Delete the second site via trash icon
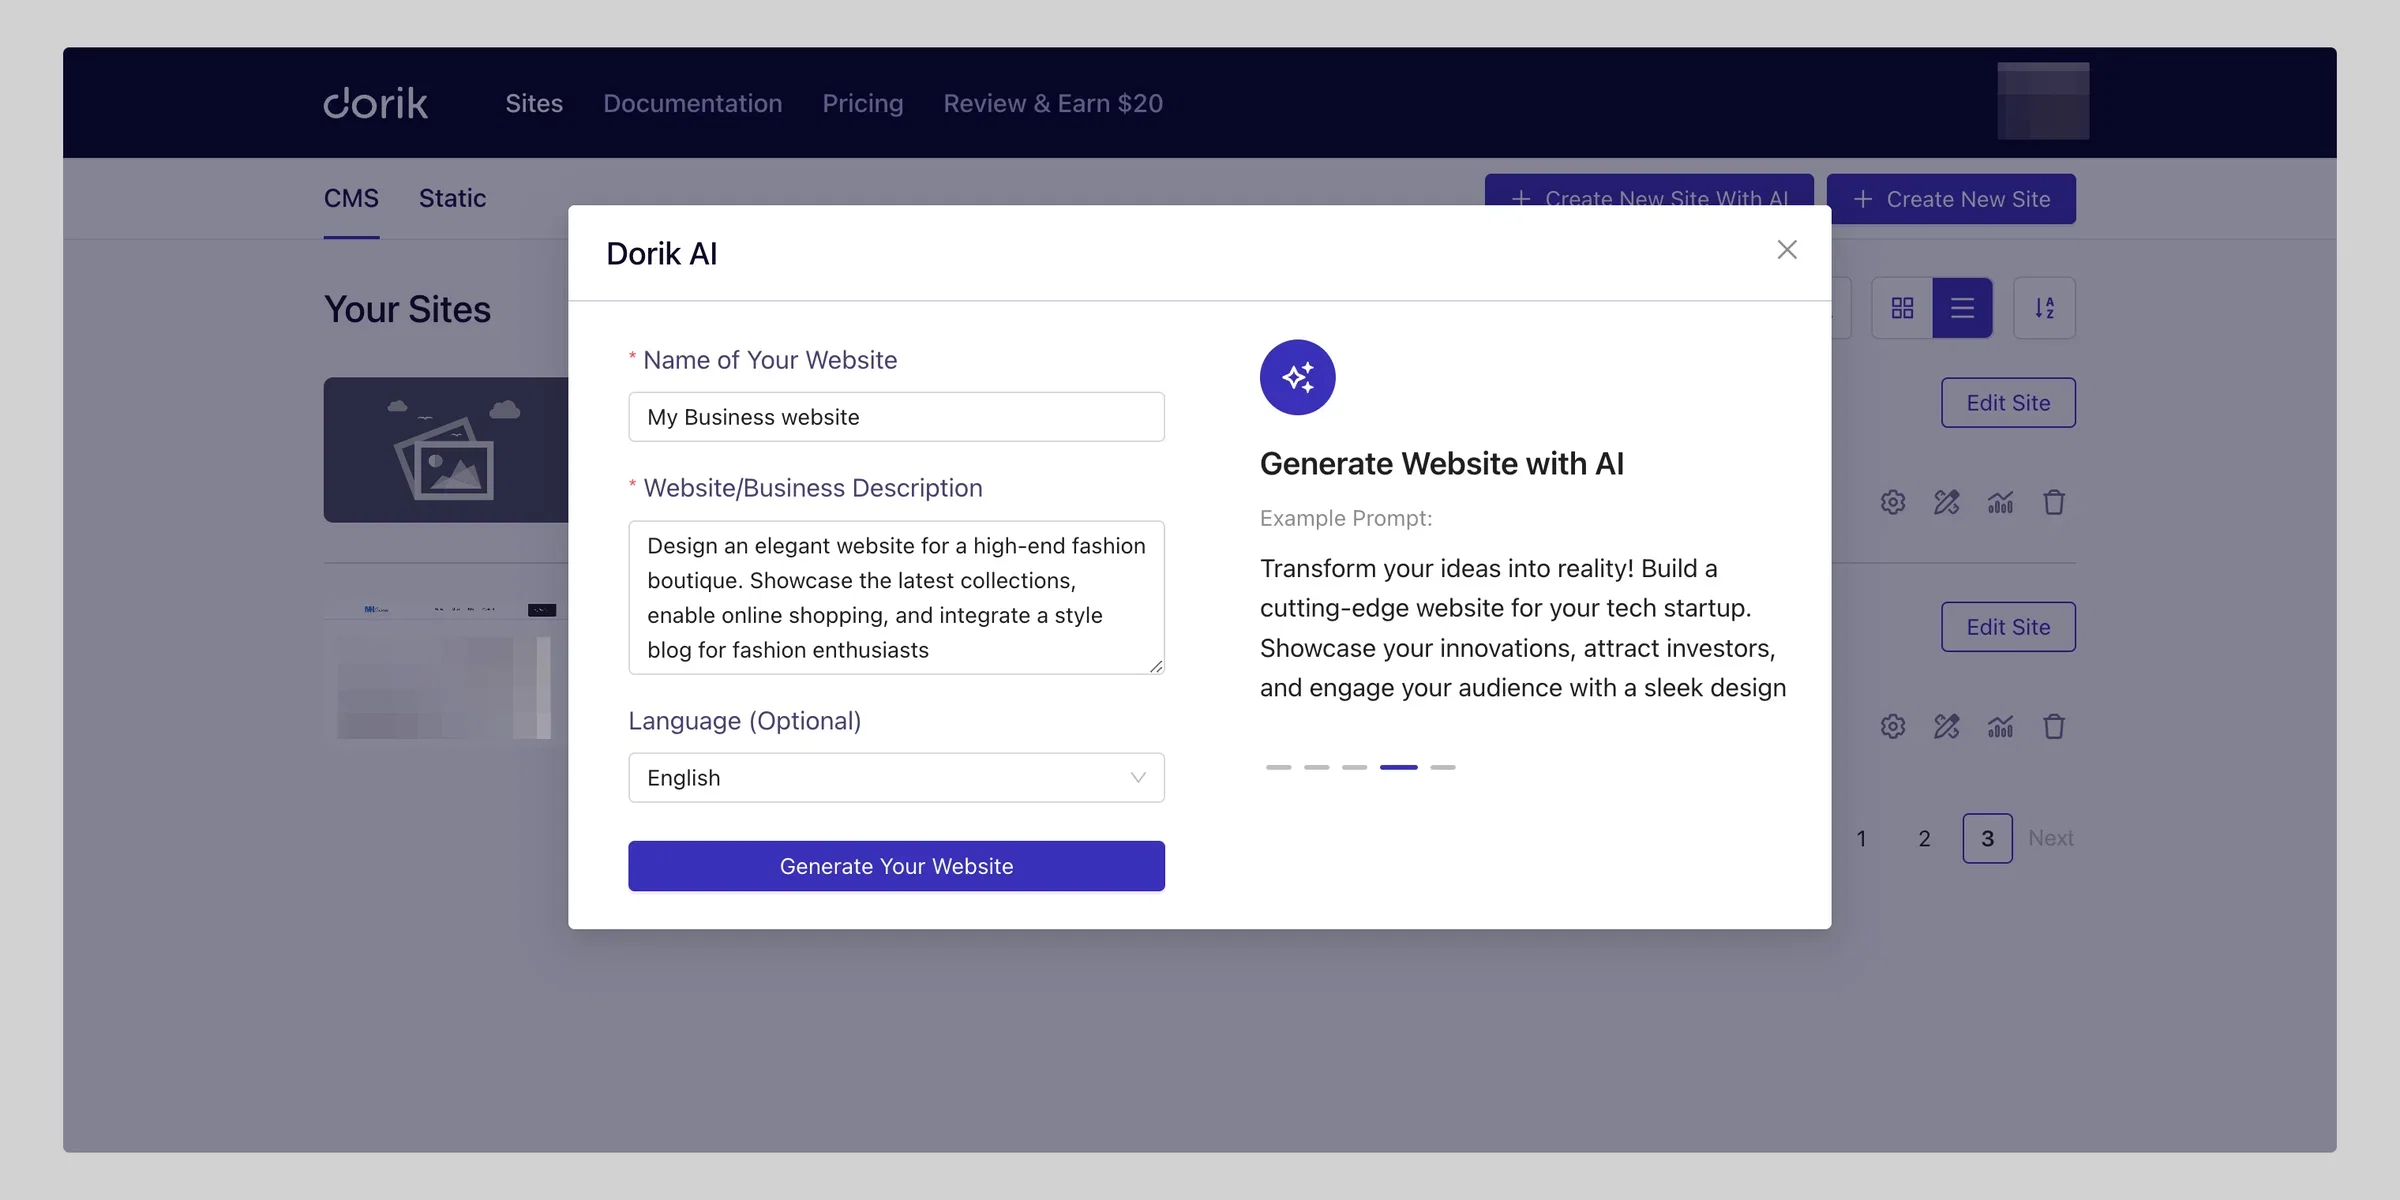The image size is (2400, 1200). 2054,726
